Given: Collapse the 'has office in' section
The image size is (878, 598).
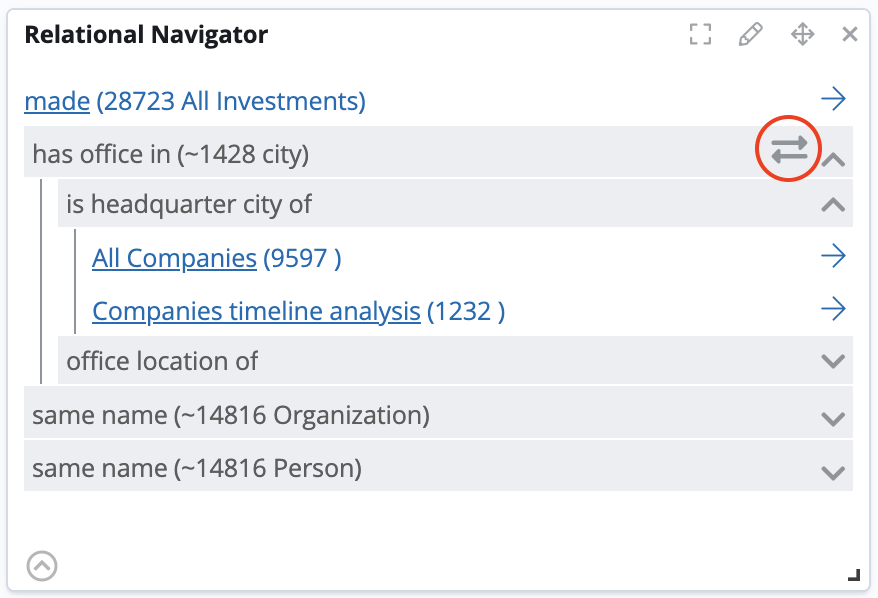Looking at the screenshot, I should click(833, 158).
